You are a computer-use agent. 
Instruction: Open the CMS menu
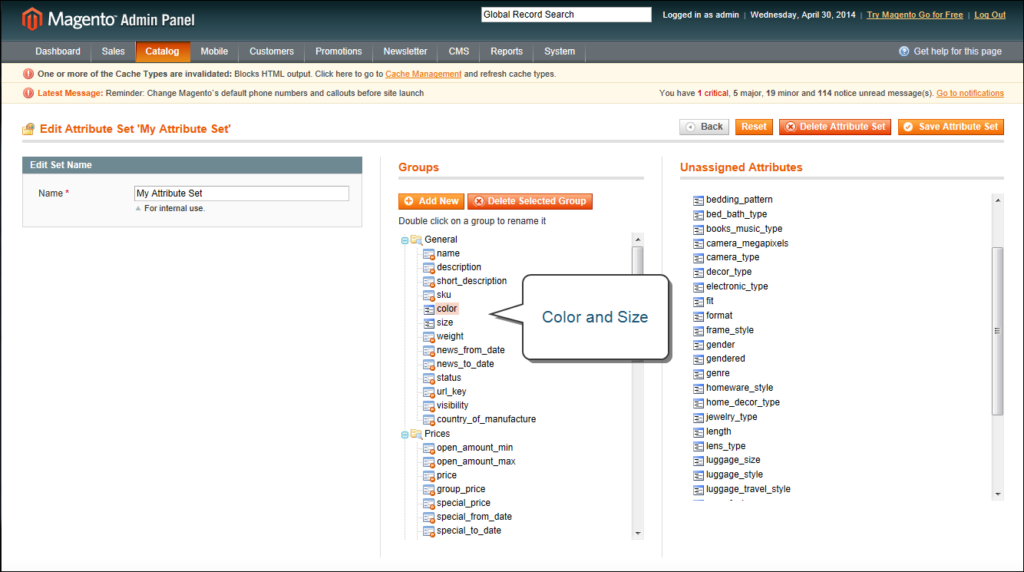coord(458,51)
